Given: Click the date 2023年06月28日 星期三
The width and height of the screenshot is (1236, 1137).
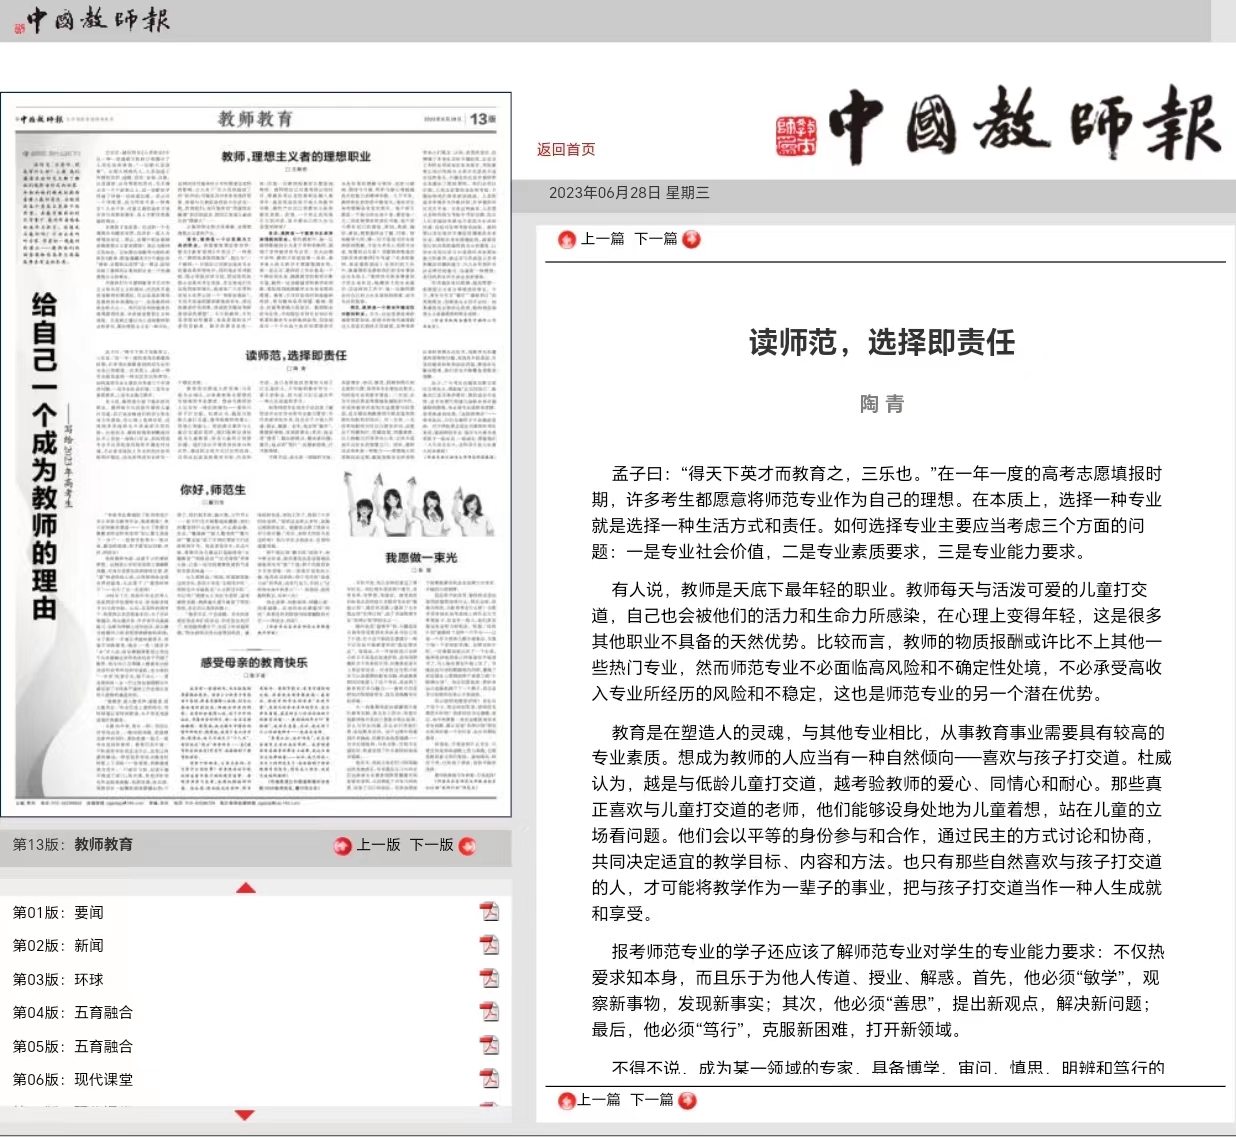Looking at the screenshot, I should pyautogui.click(x=629, y=192).
